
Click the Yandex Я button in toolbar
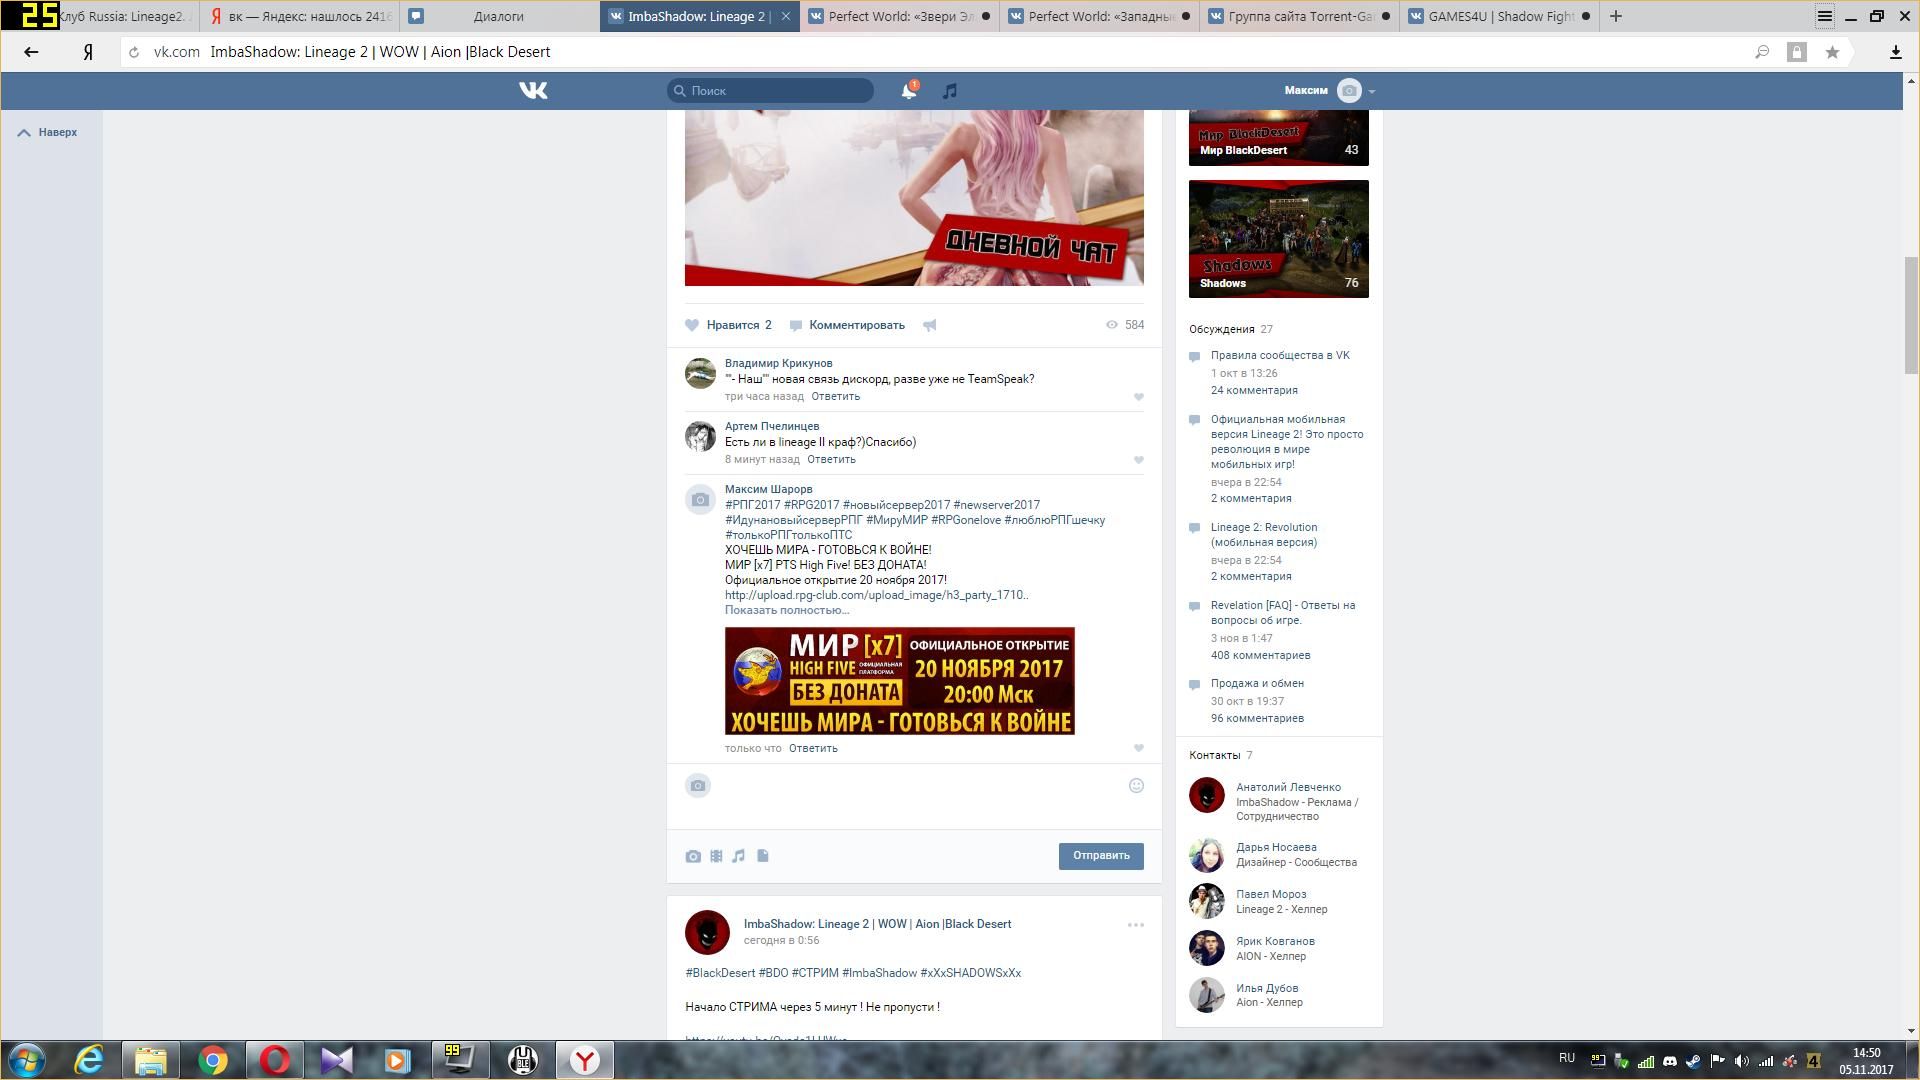coord(88,52)
